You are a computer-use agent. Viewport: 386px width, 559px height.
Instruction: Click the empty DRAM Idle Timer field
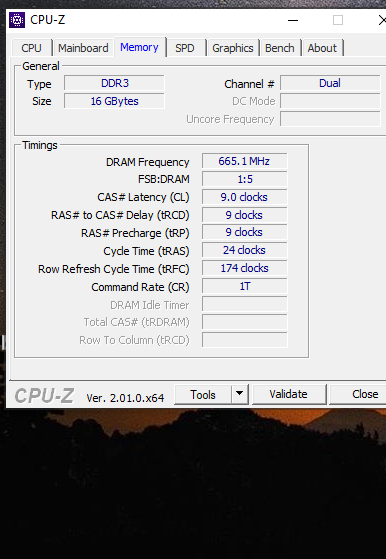click(x=245, y=304)
